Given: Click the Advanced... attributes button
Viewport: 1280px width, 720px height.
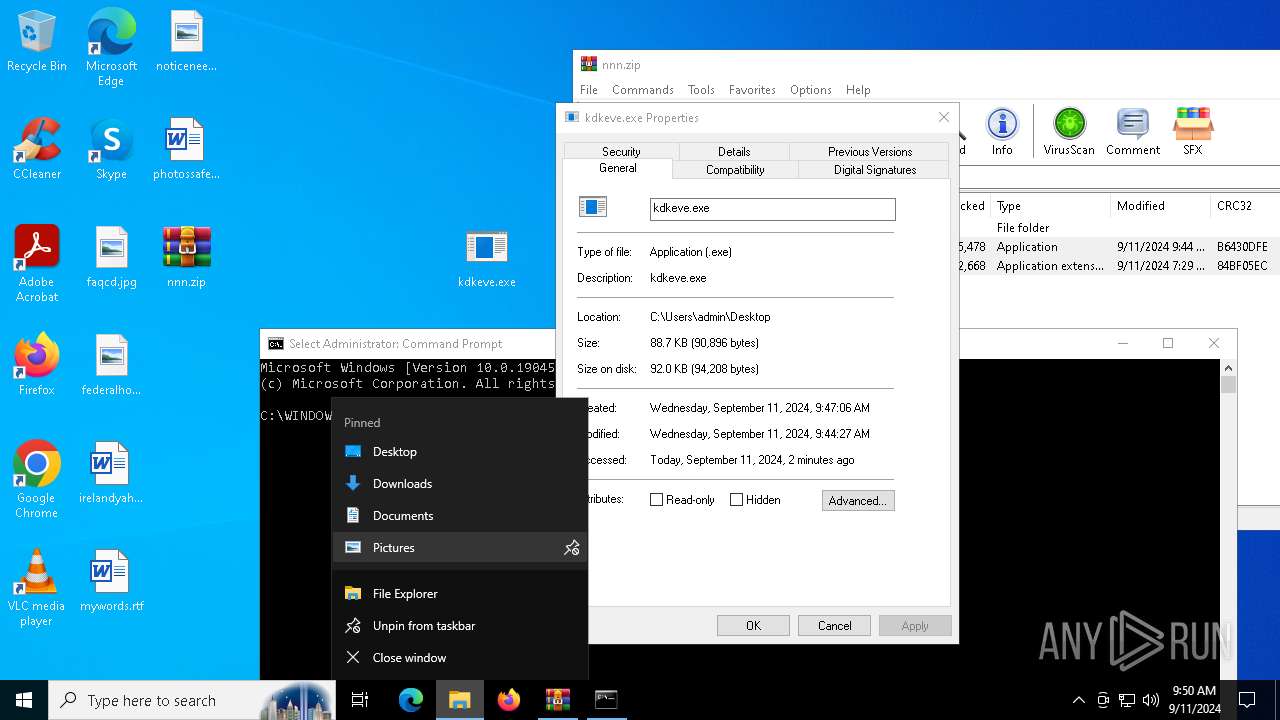Looking at the screenshot, I should (858, 500).
